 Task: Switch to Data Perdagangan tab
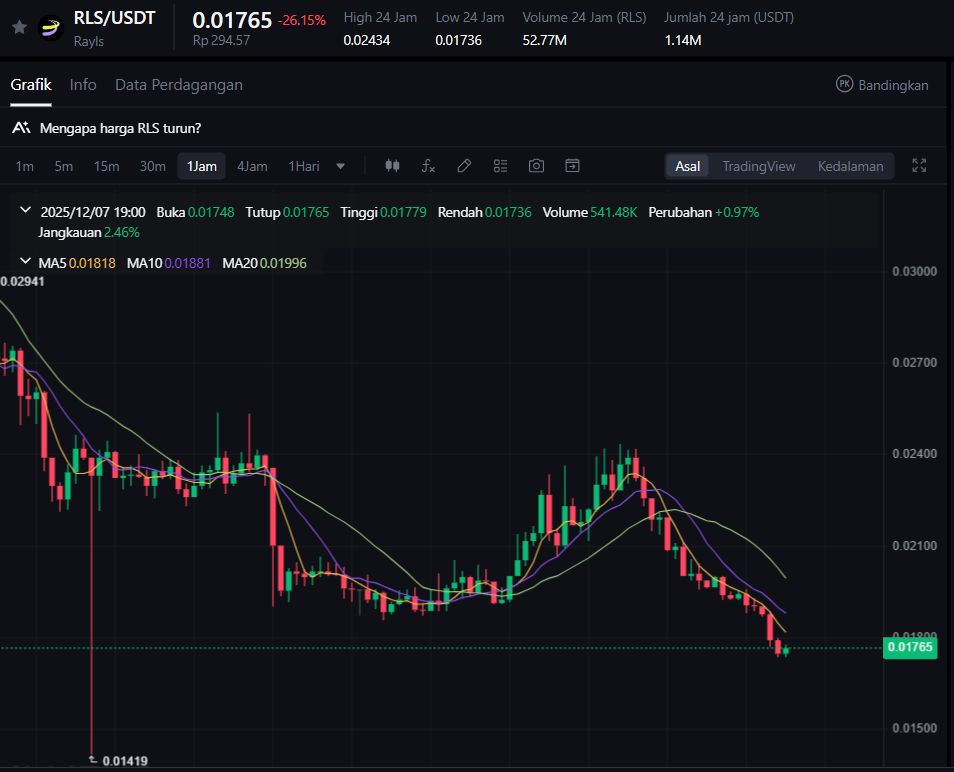click(178, 85)
